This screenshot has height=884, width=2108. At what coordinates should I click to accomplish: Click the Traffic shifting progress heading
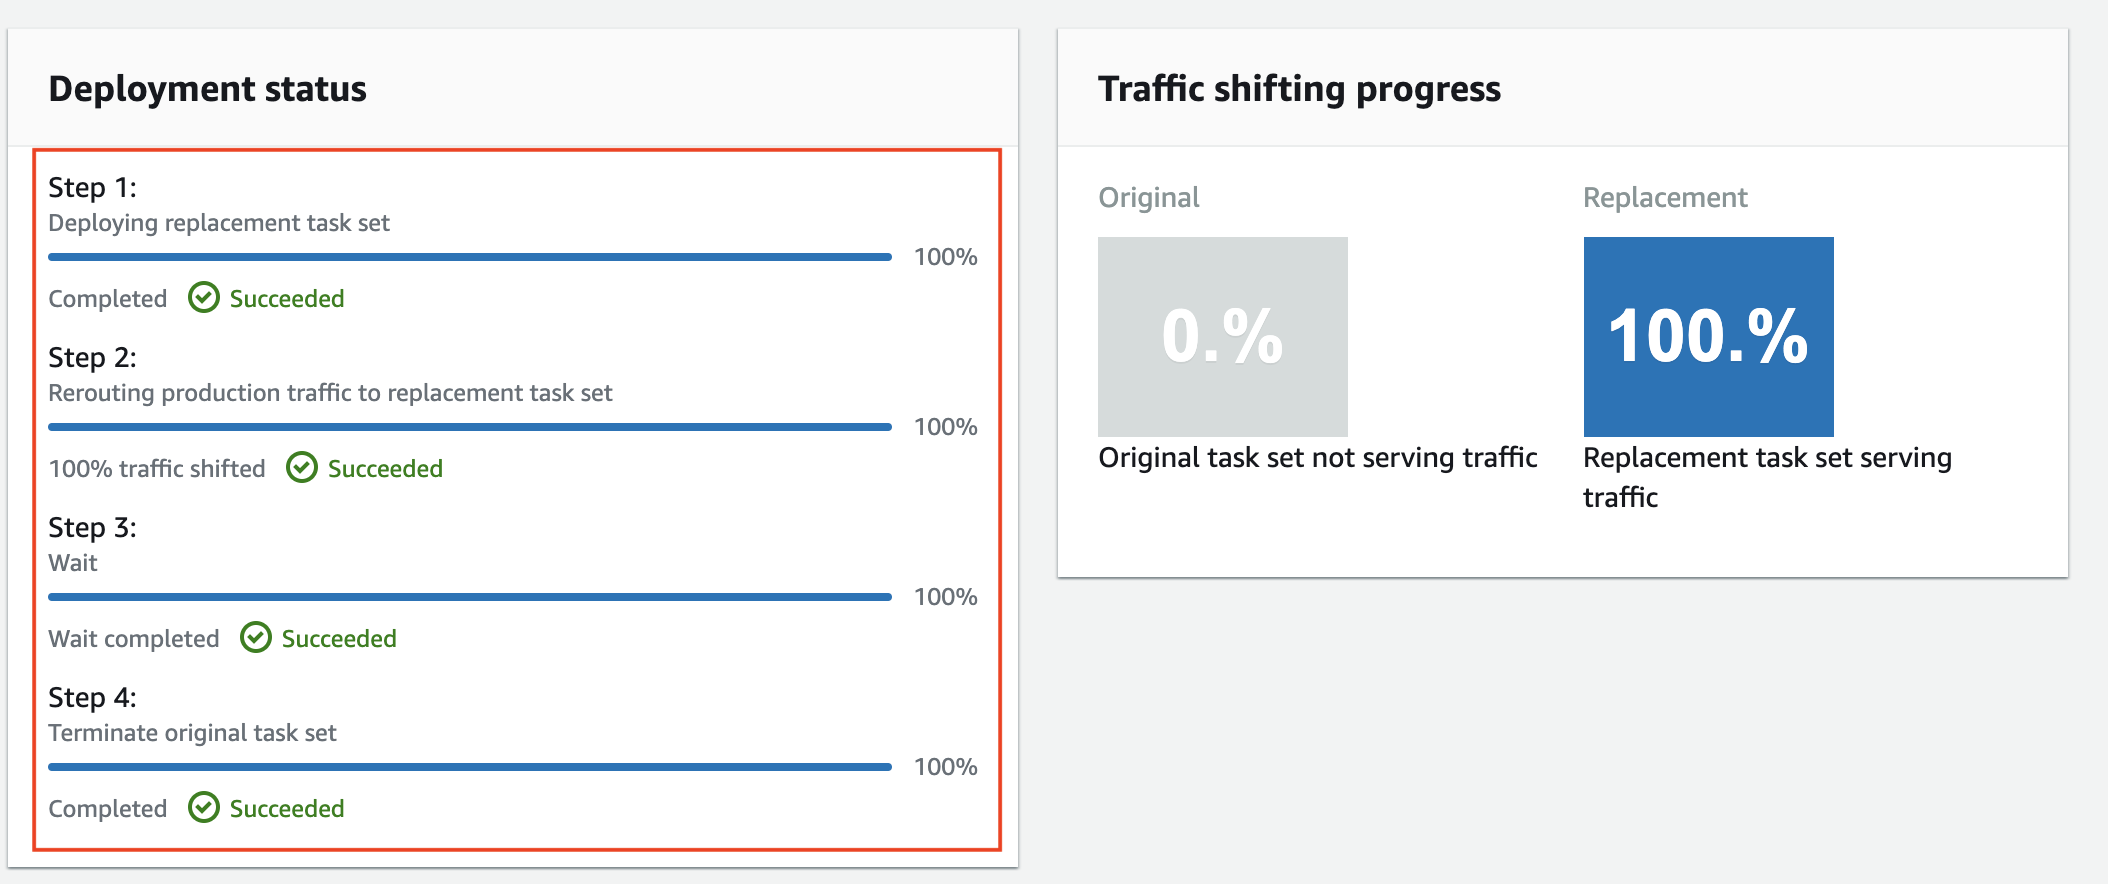point(1300,88)
